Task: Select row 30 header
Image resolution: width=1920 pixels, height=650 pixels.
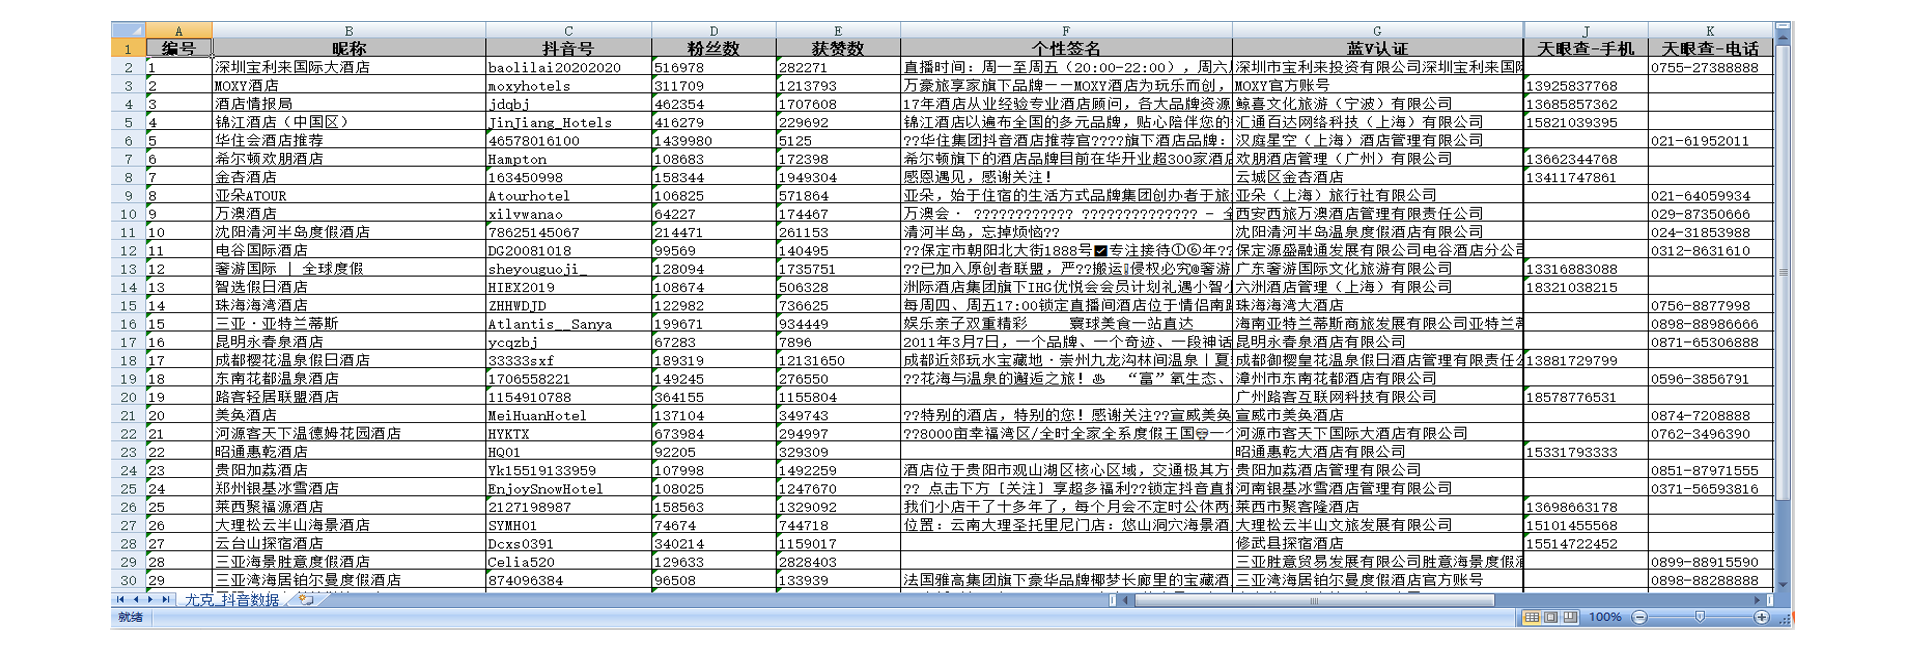Action: (128, 580)
